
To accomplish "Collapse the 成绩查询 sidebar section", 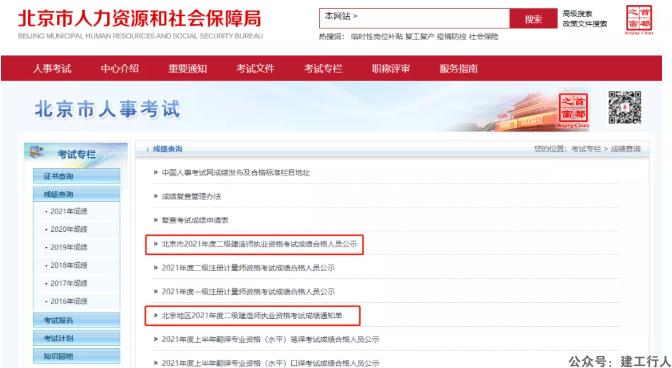I will (76, 194).
